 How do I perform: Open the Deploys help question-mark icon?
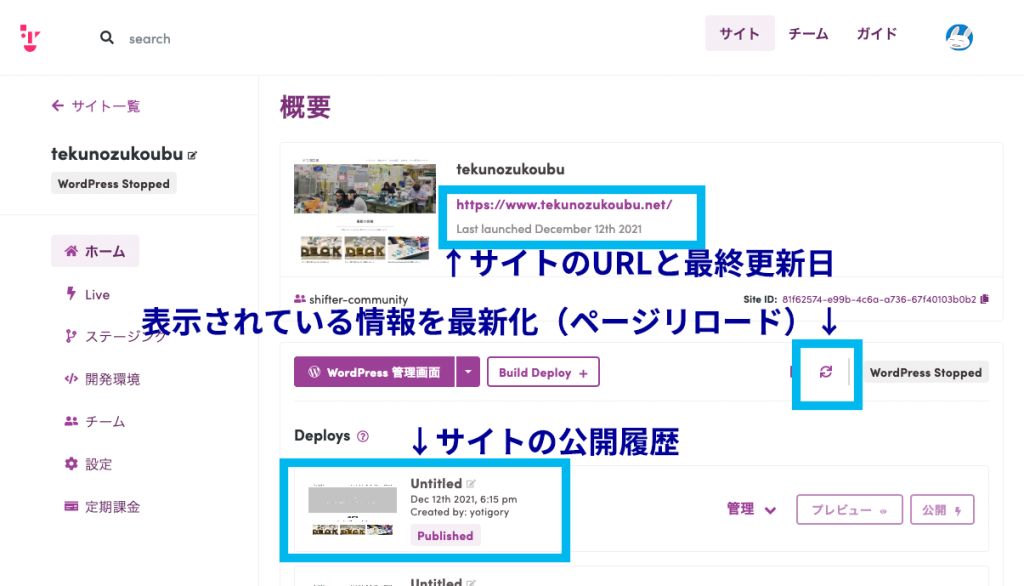362,436
